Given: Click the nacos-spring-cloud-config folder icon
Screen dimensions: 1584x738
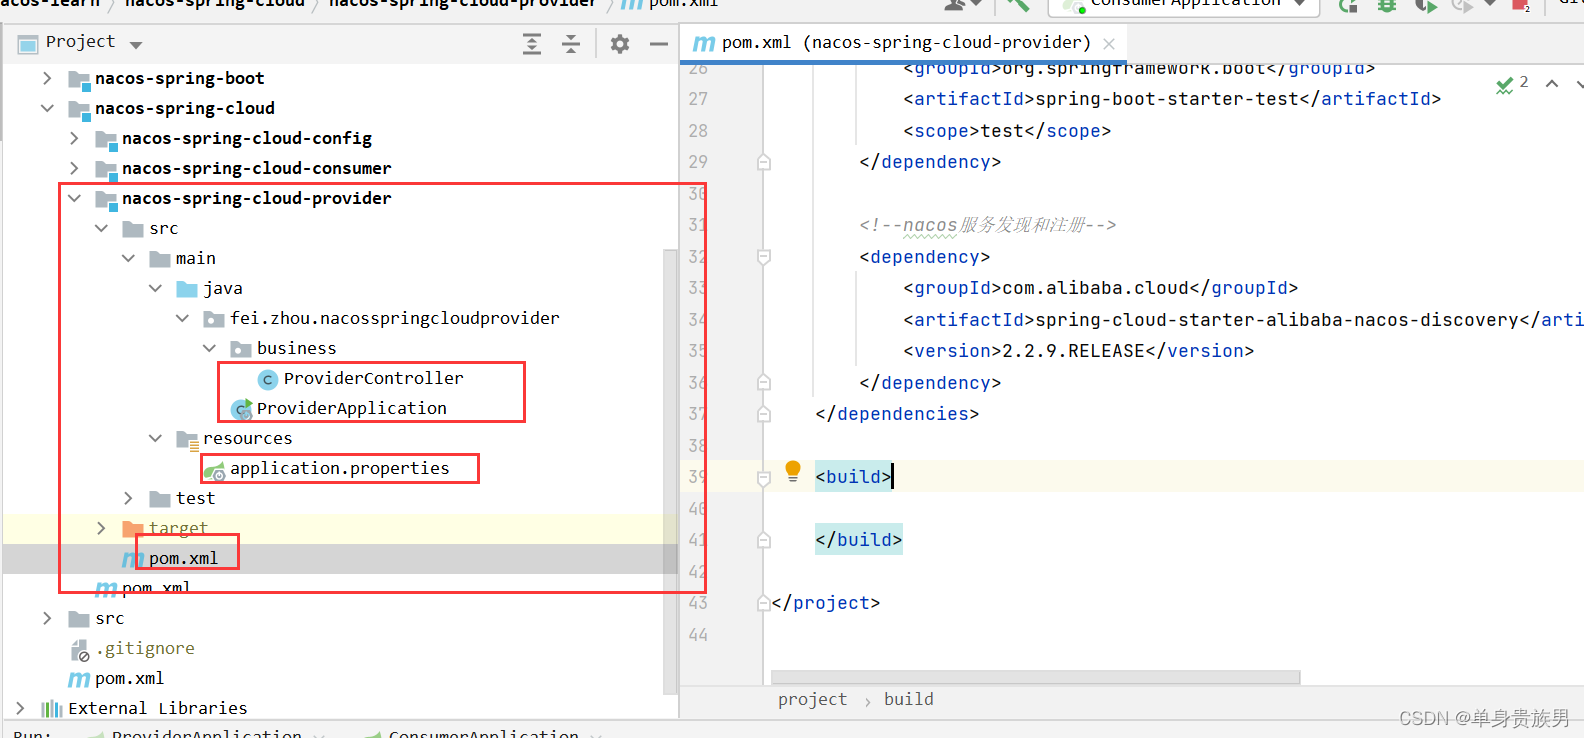Looking at the screenshot, I should (x=106, y=139).
